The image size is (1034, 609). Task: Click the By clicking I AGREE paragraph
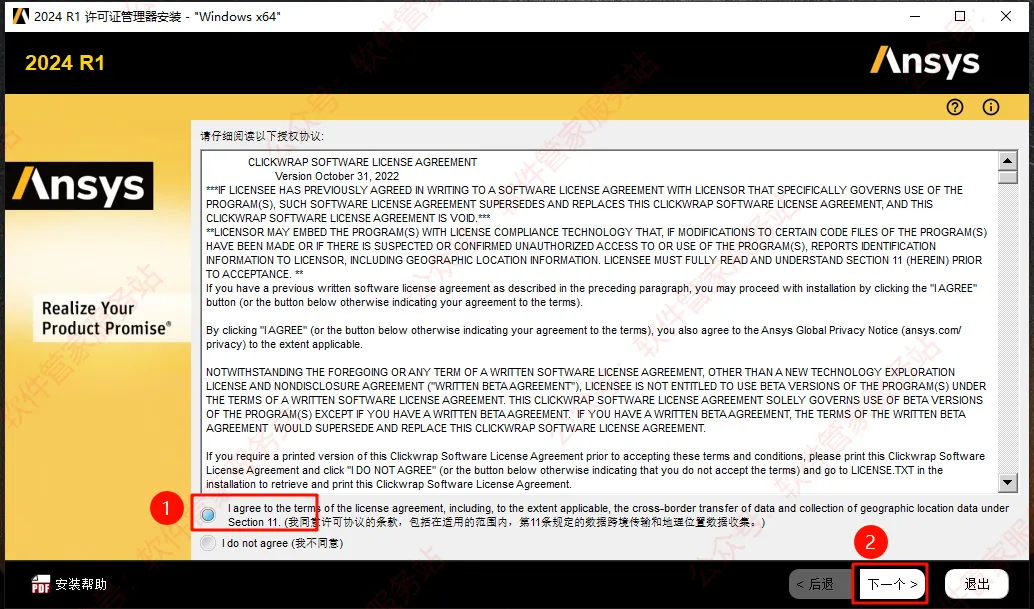coord(584,337)
